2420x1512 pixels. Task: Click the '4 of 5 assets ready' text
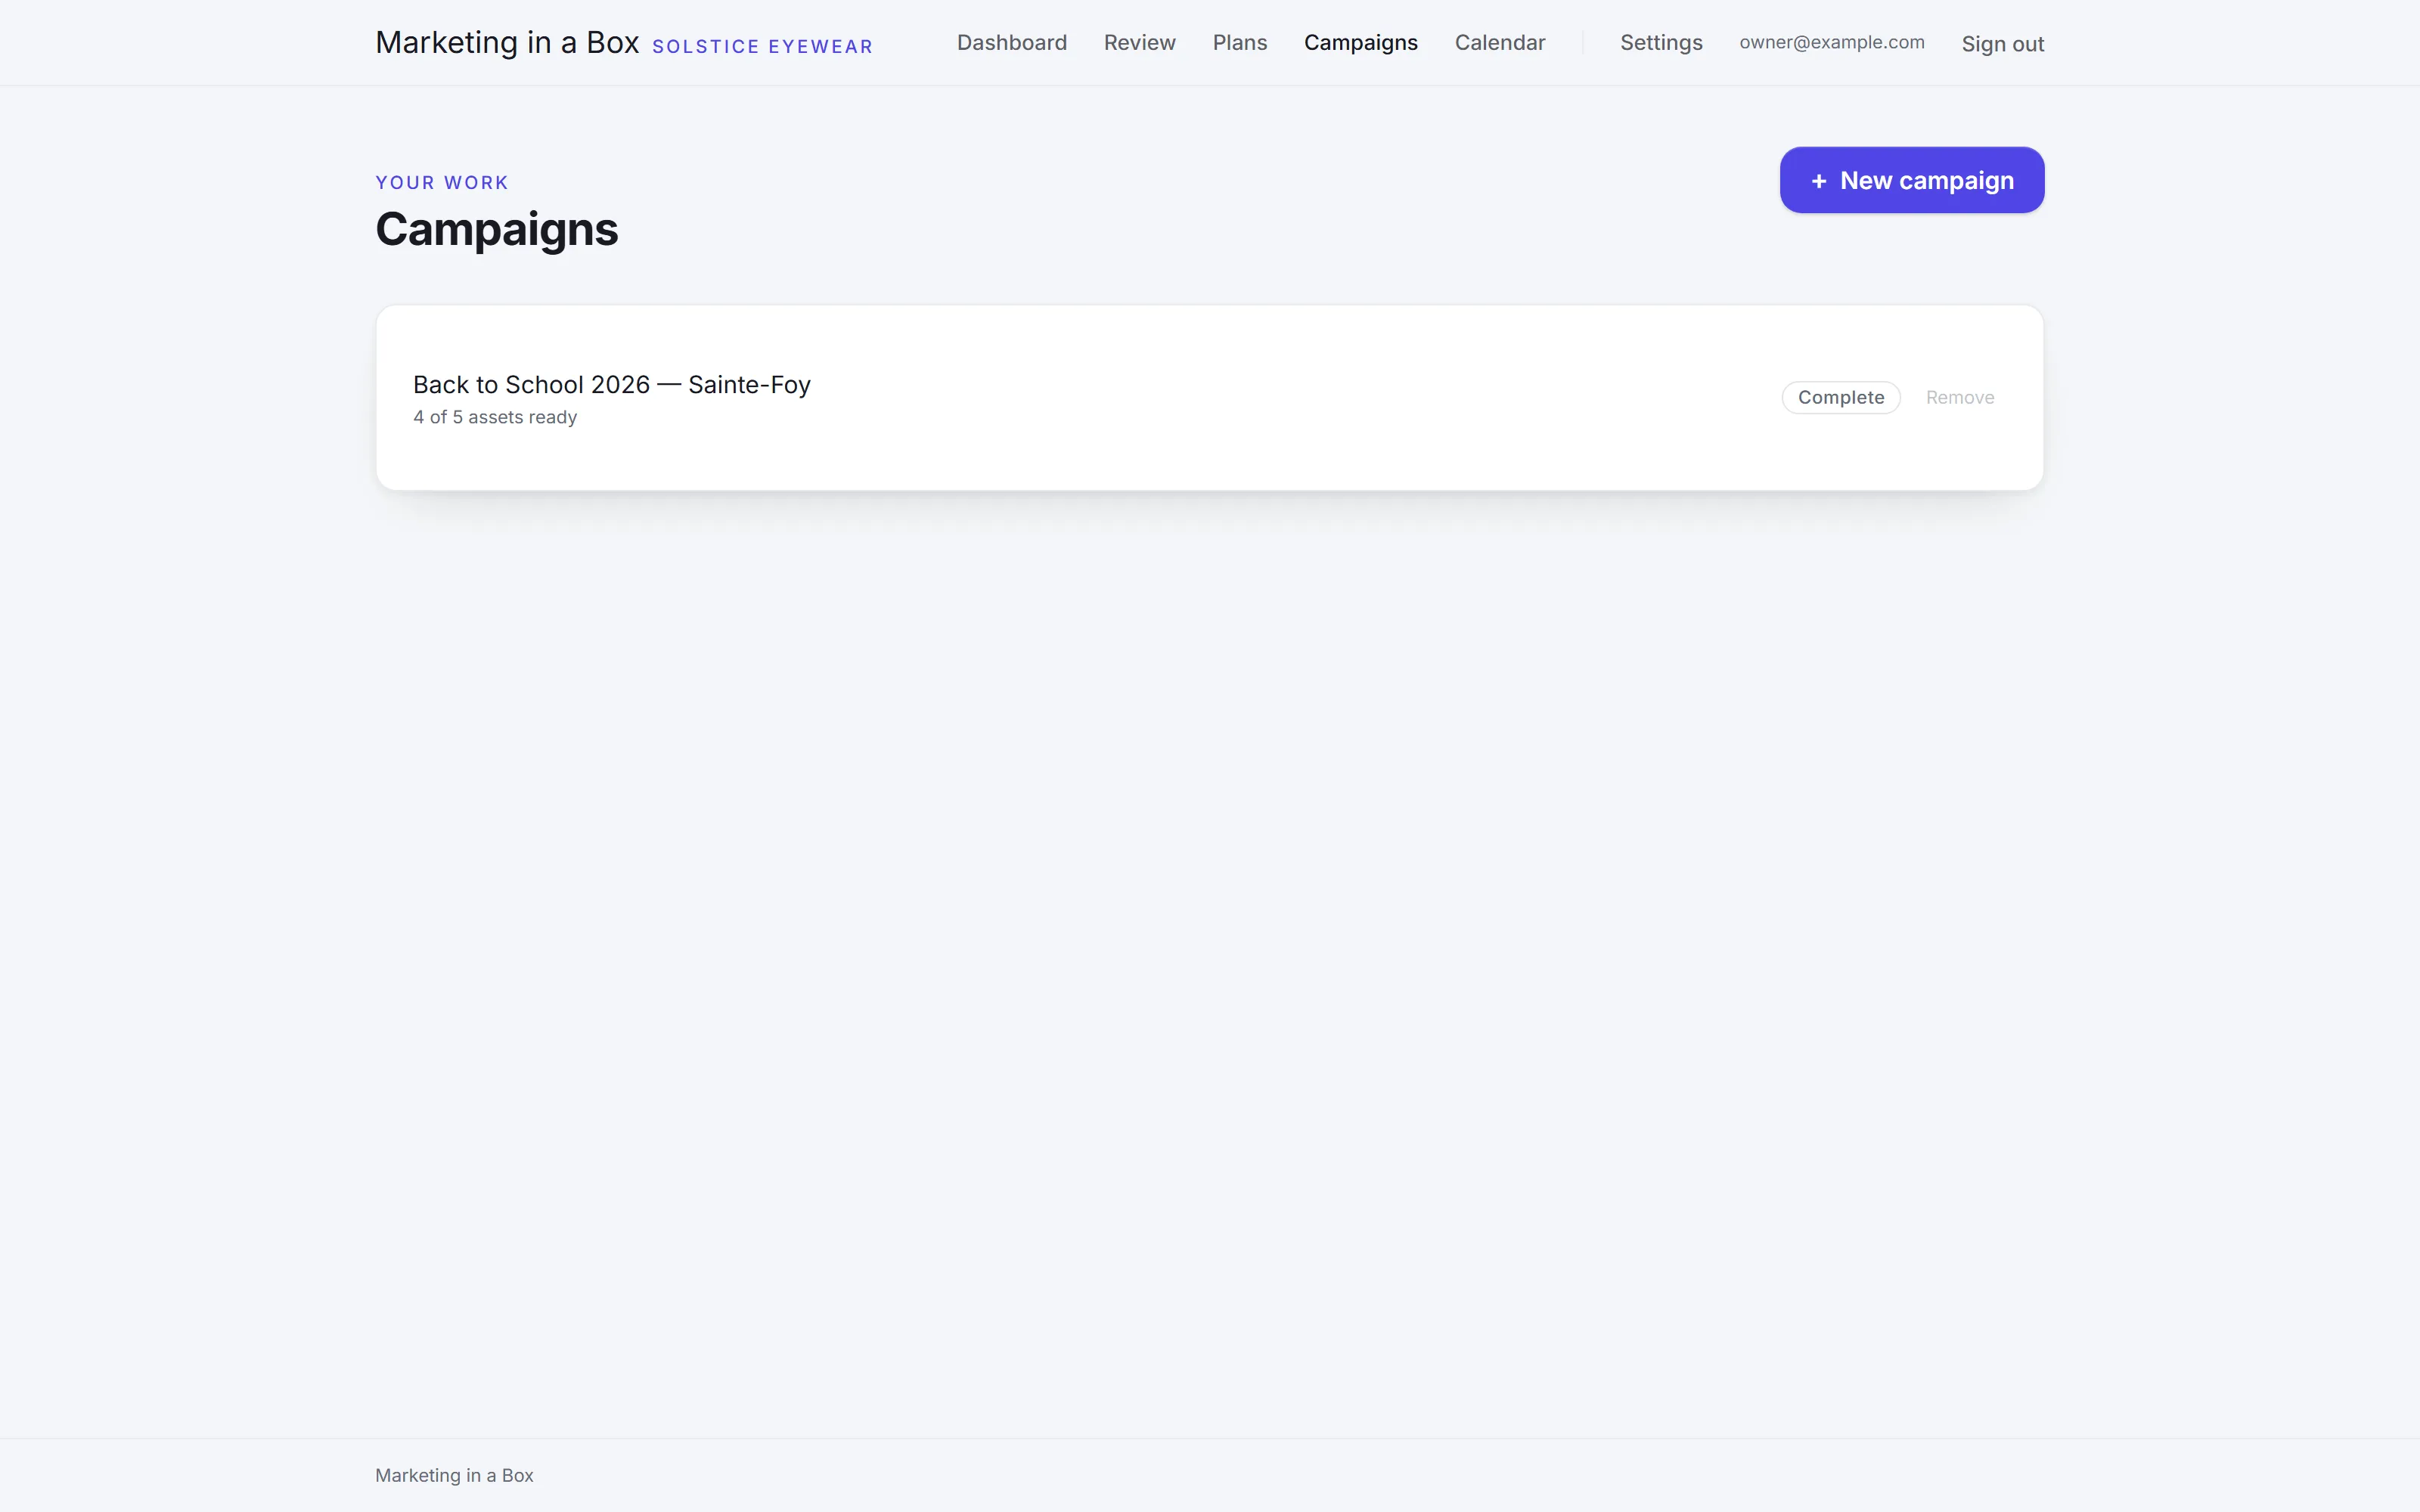(495, 417)
